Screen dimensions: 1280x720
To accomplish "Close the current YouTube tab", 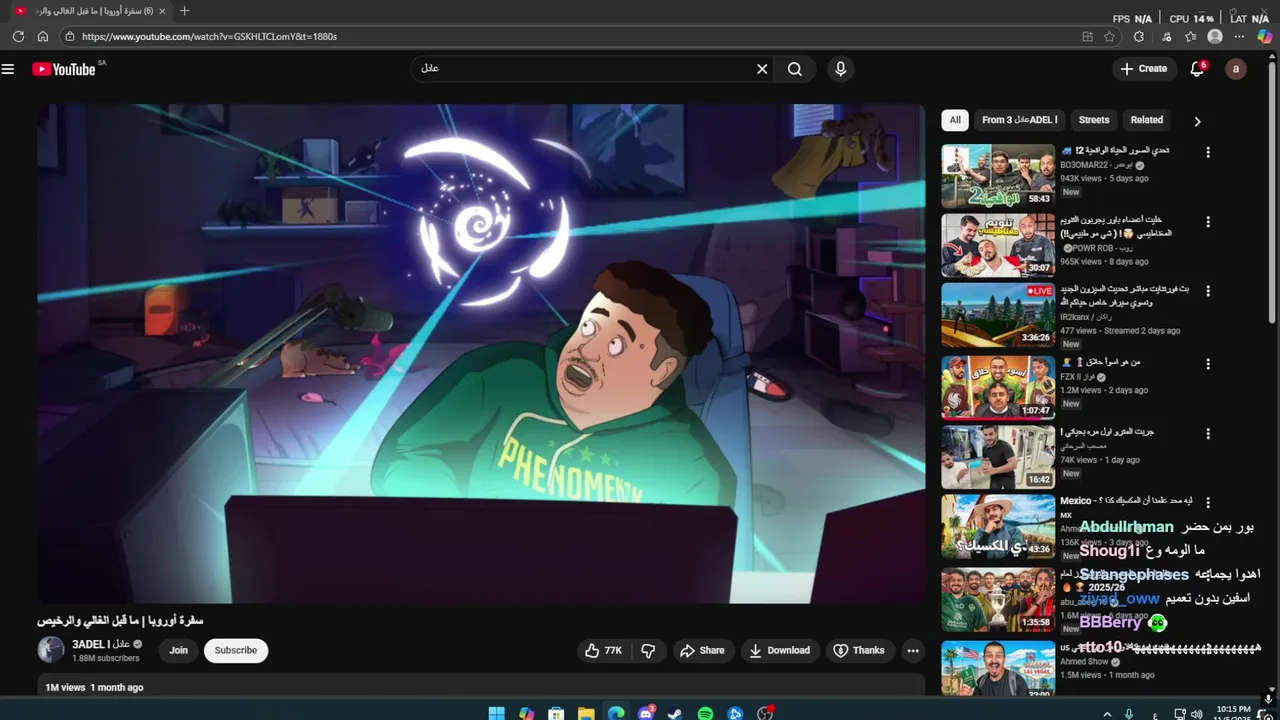I will 162,11.
